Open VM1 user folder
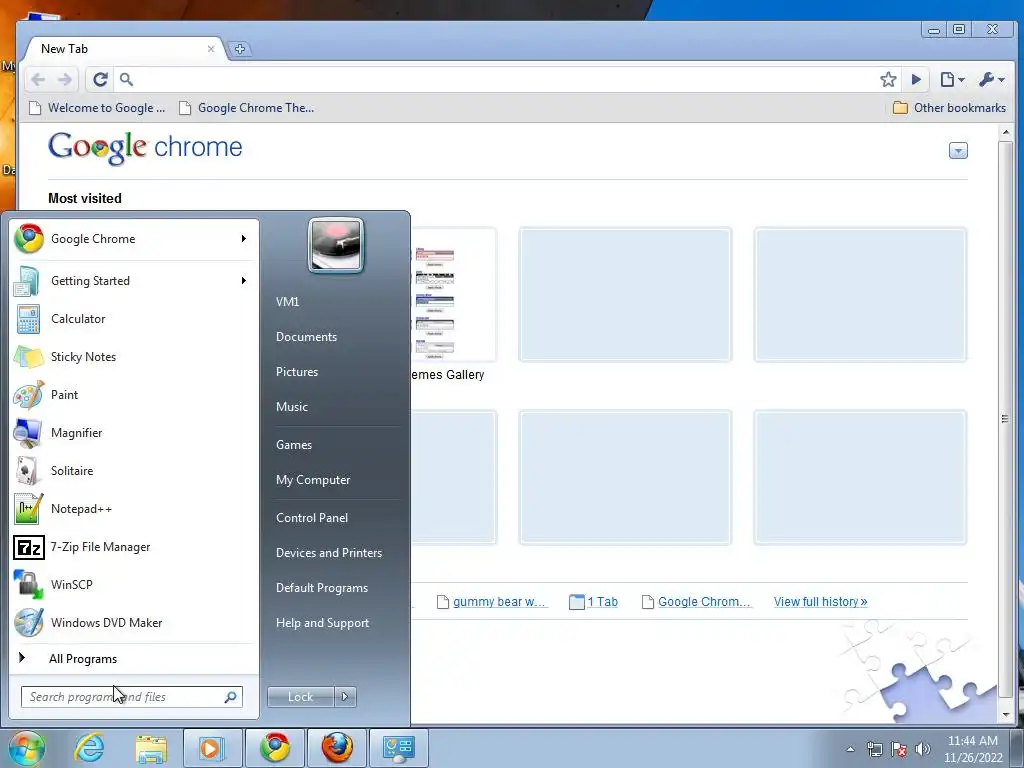The width and height of the screenshot is (1024, 768). coord(335,302)
